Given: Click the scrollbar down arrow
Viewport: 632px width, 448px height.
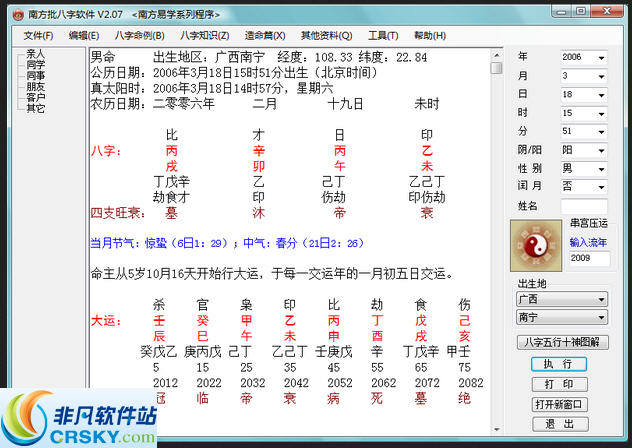Looking at the screenshot, I should click(x=497, y=430).
